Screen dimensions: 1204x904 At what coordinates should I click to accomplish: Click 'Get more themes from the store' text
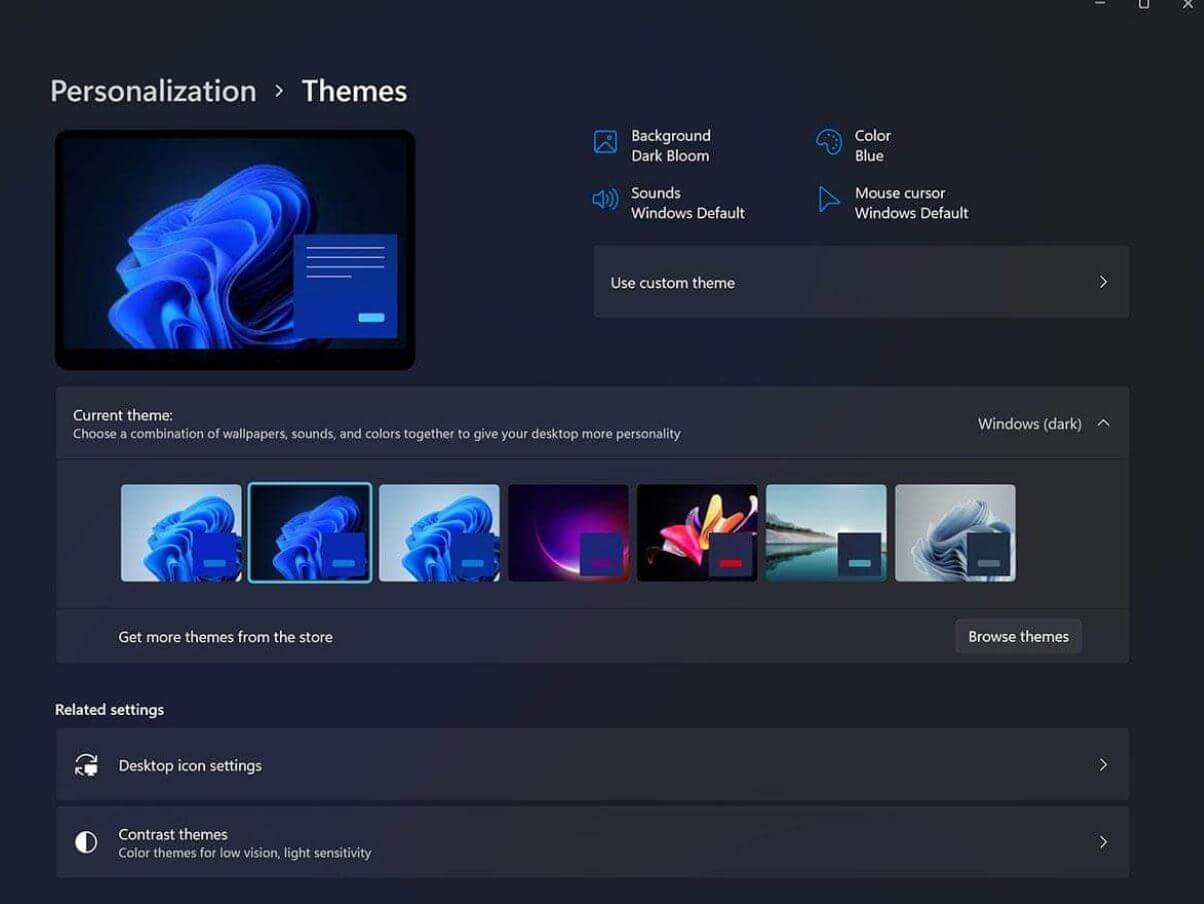(x=225, y=637)
